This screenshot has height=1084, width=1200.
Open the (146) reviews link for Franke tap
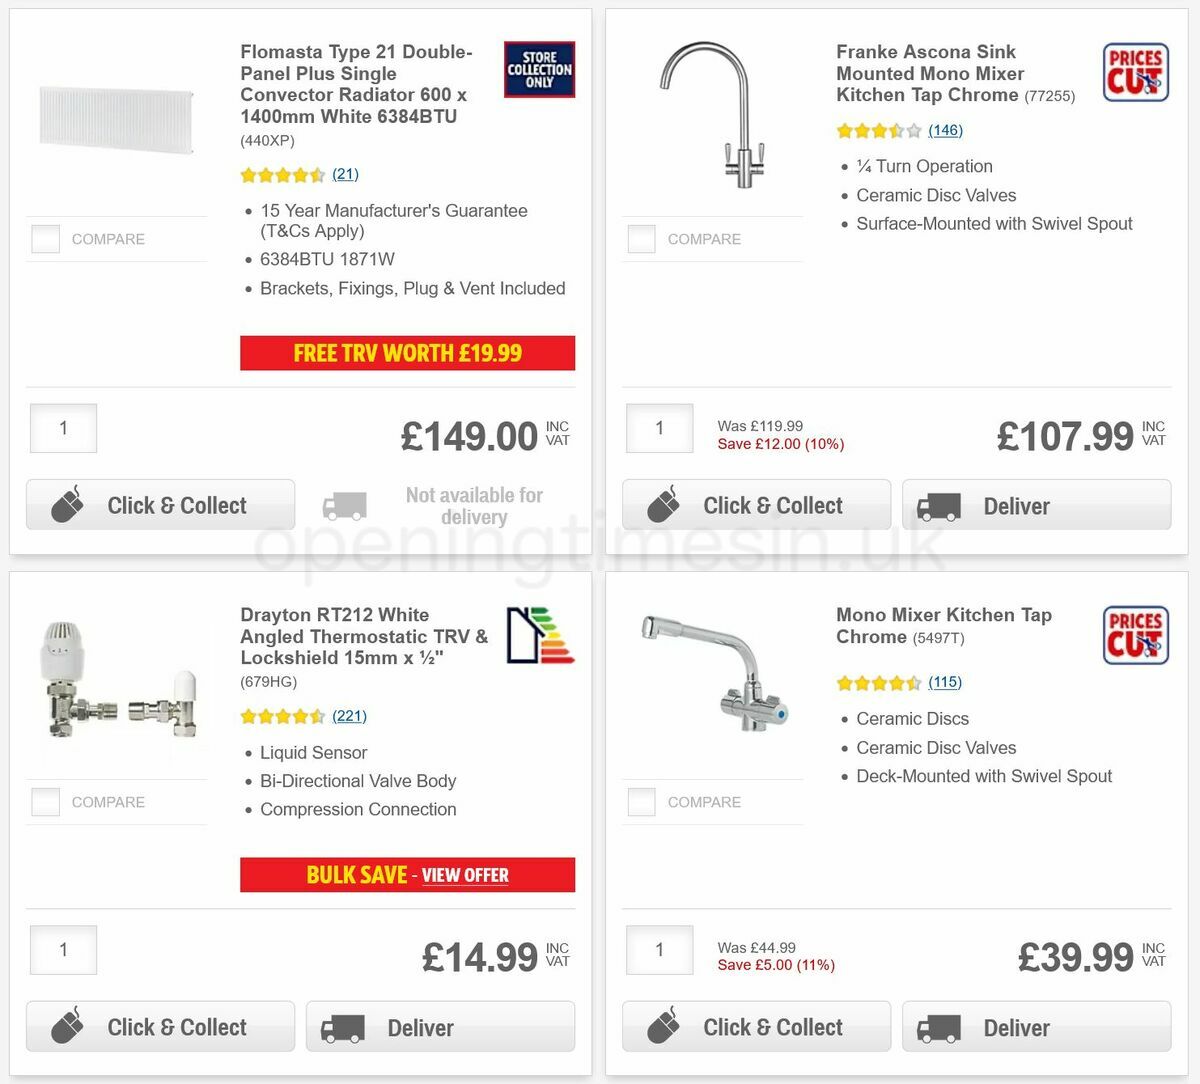(x=945, y=130)
